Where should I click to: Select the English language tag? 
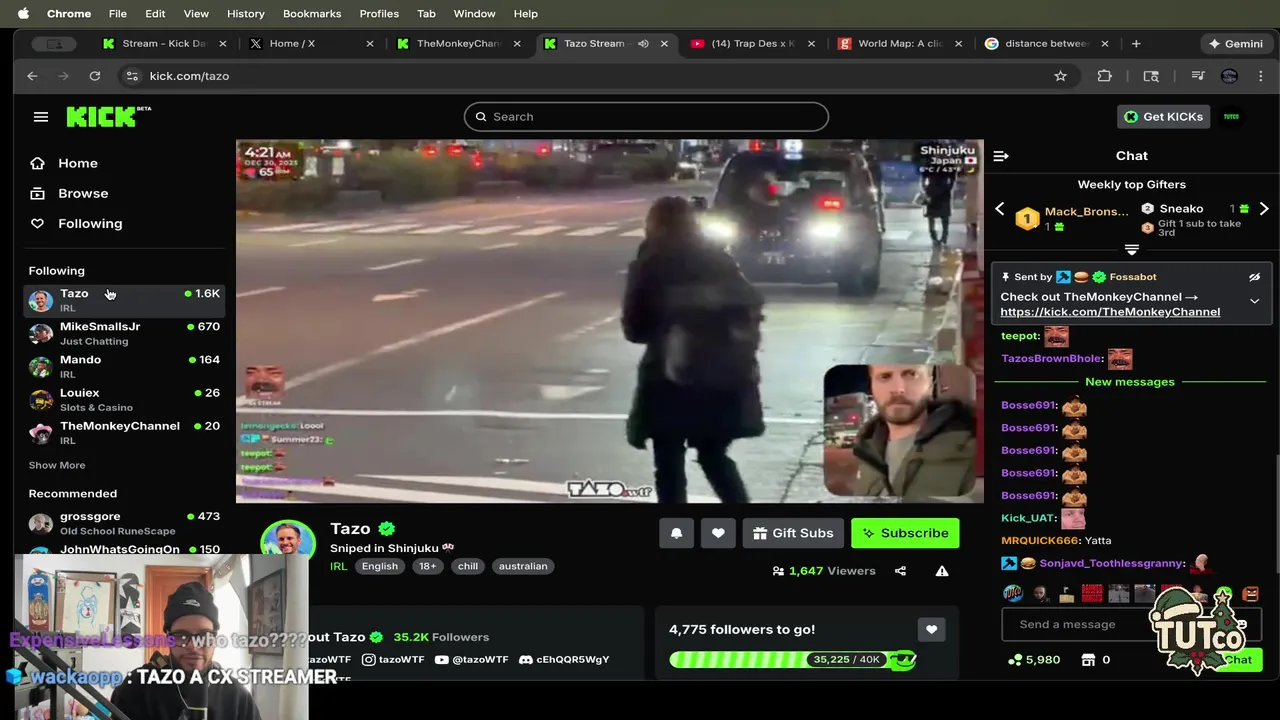[380, 566]
